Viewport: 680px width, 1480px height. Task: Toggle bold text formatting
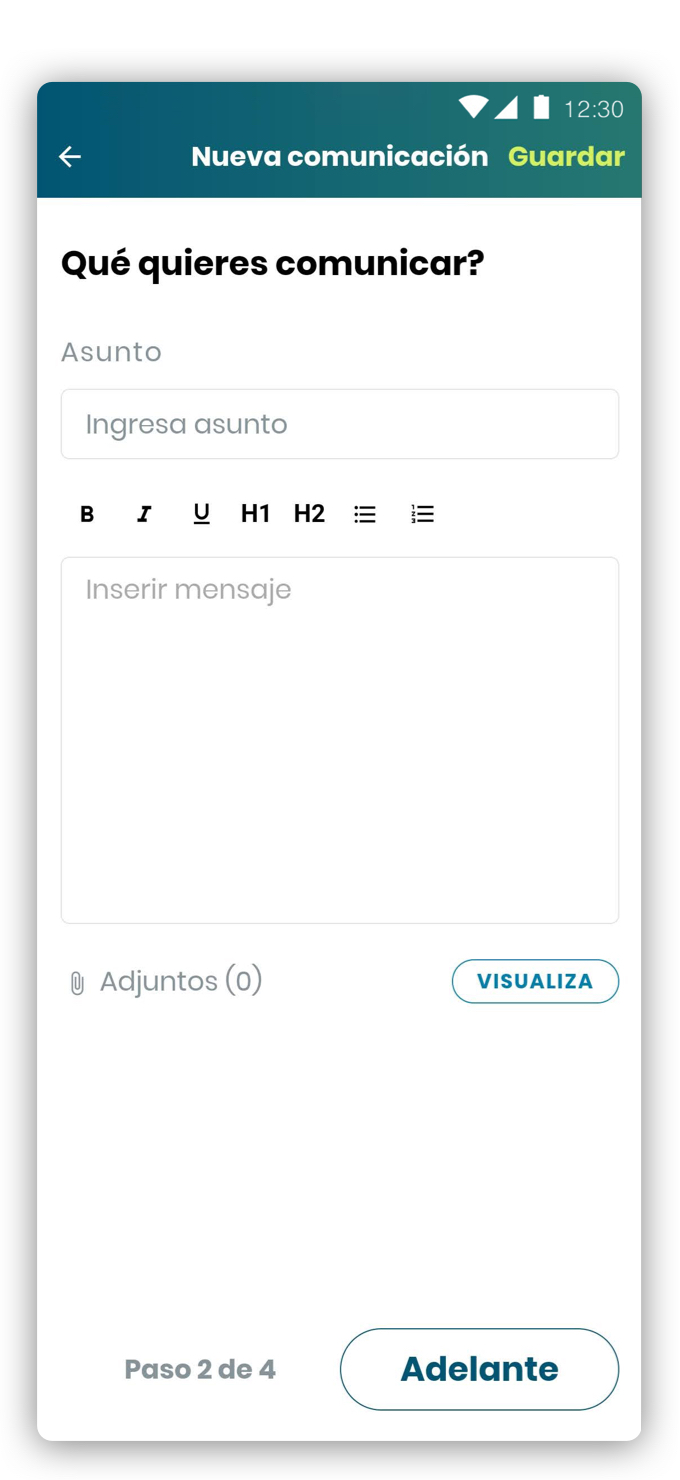(87, 514)
